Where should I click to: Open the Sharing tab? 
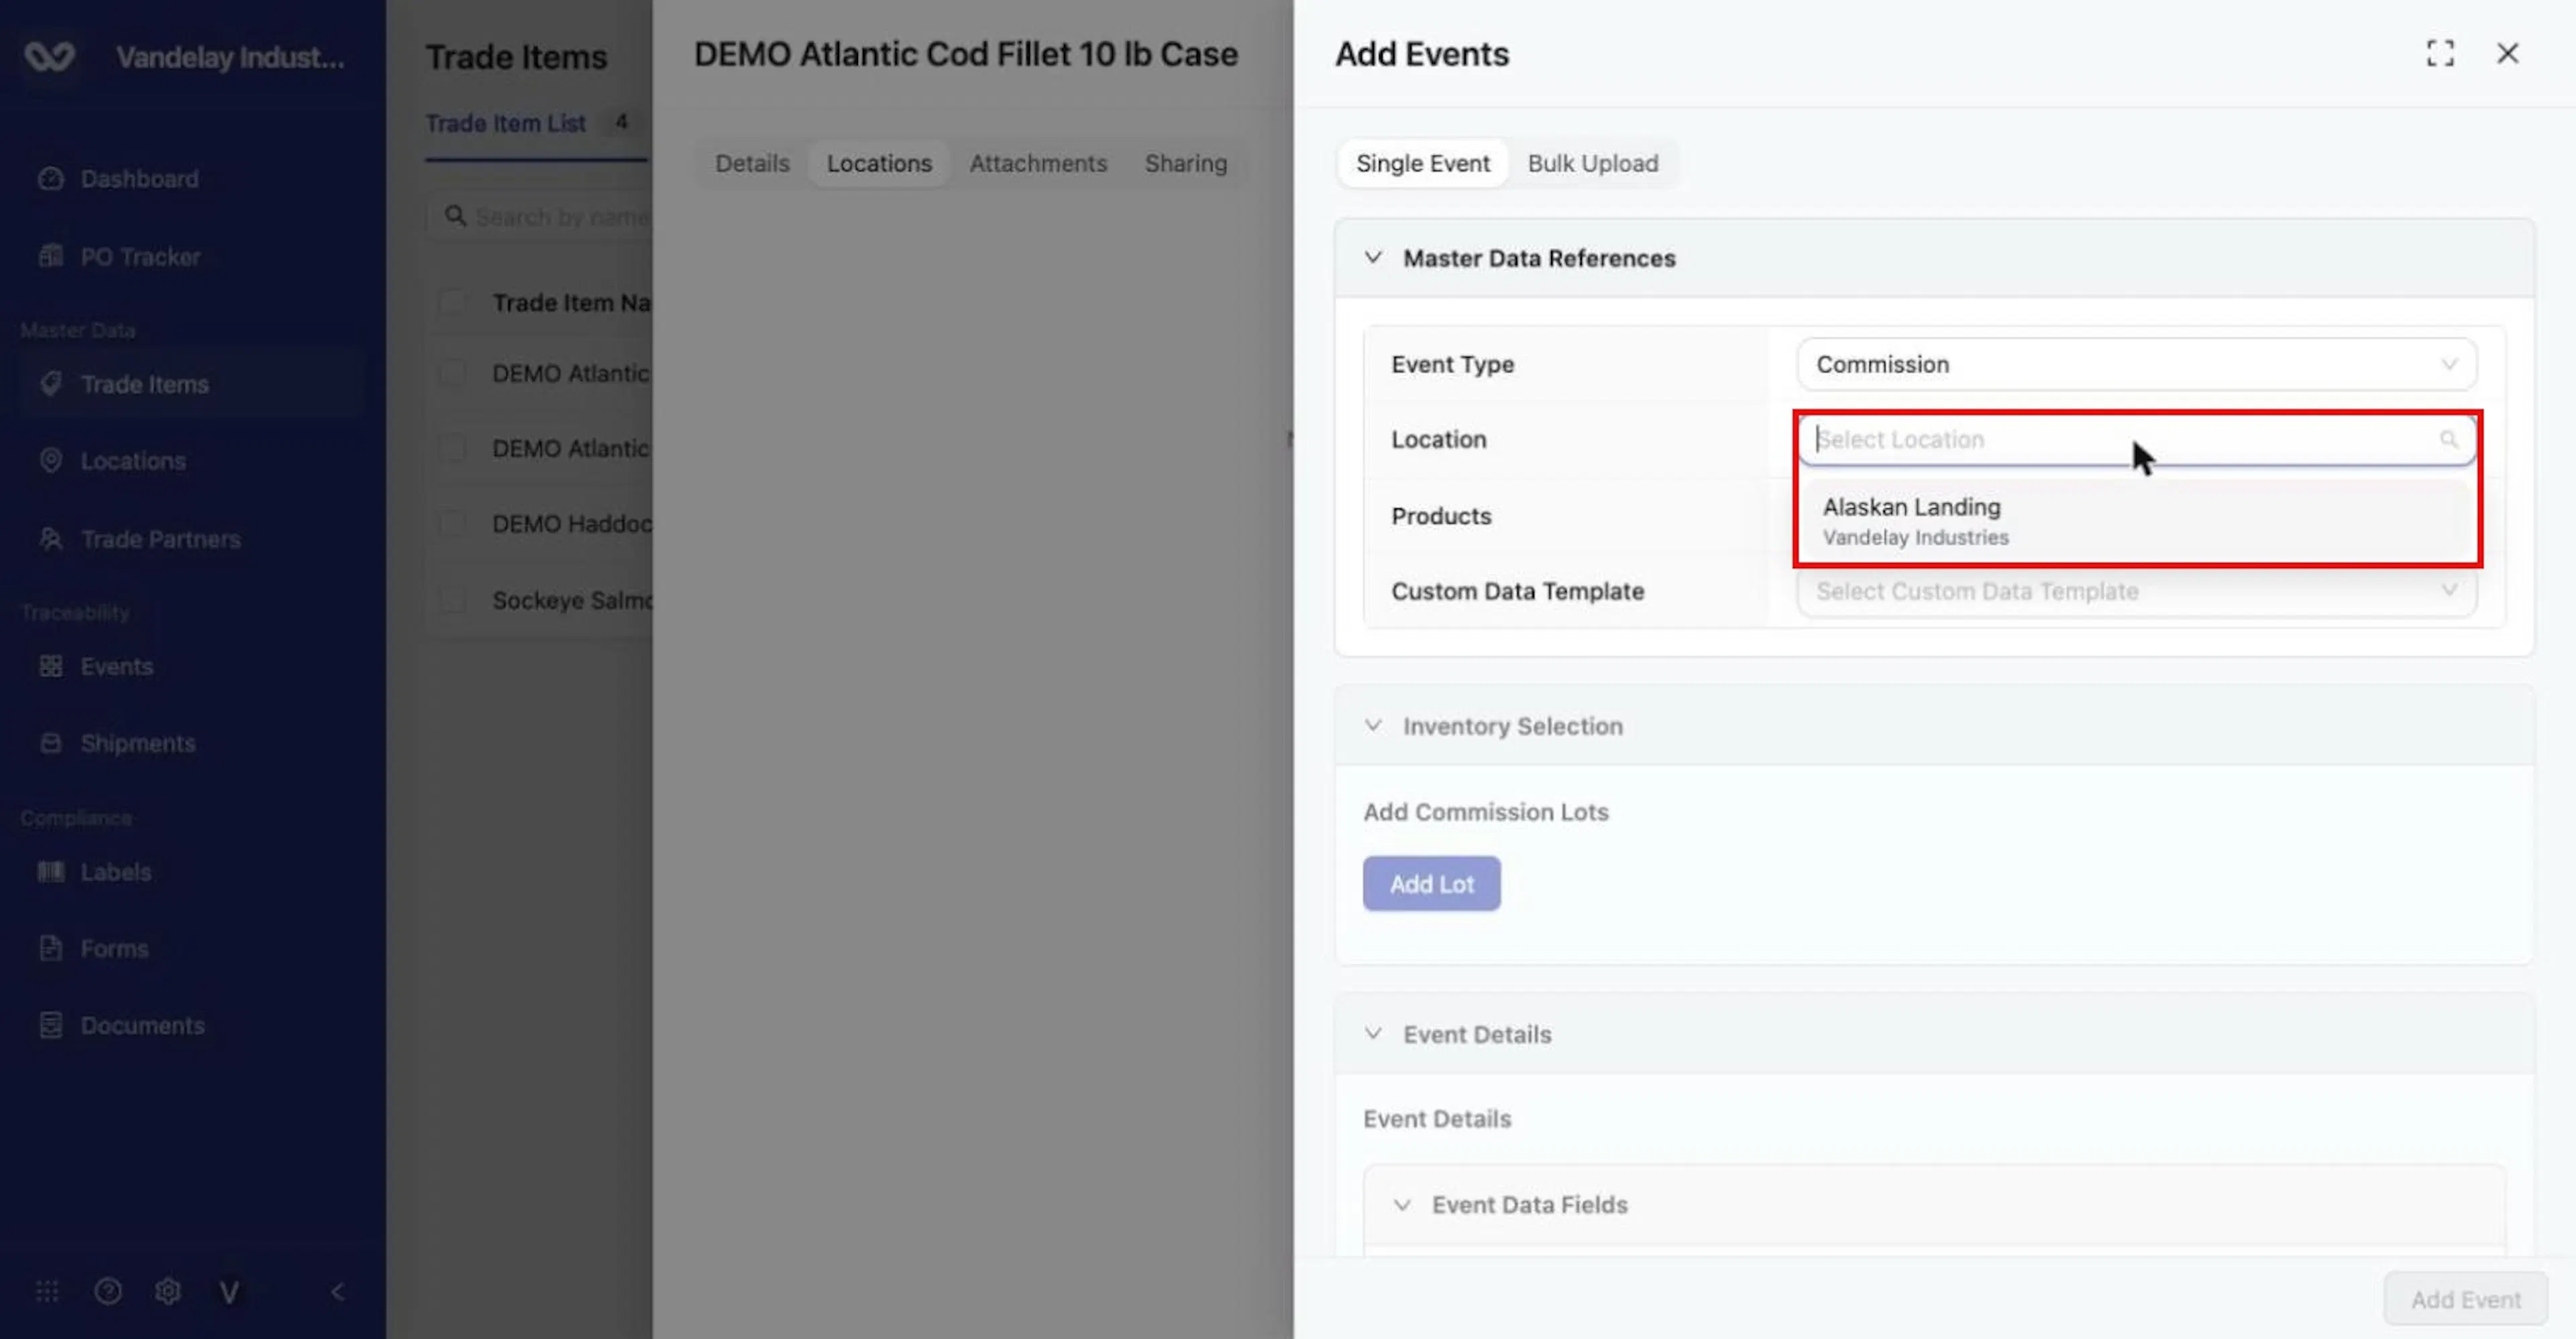click(1185, 163)
